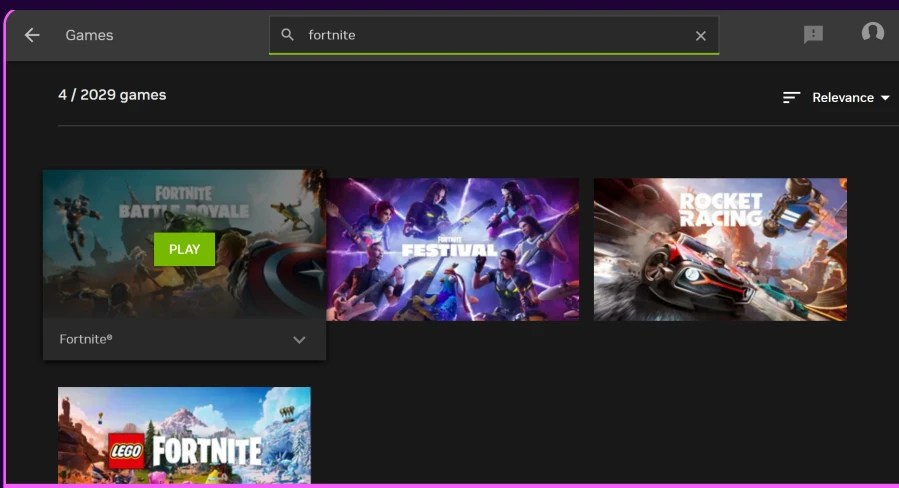Open the user profile avatar

872,33
